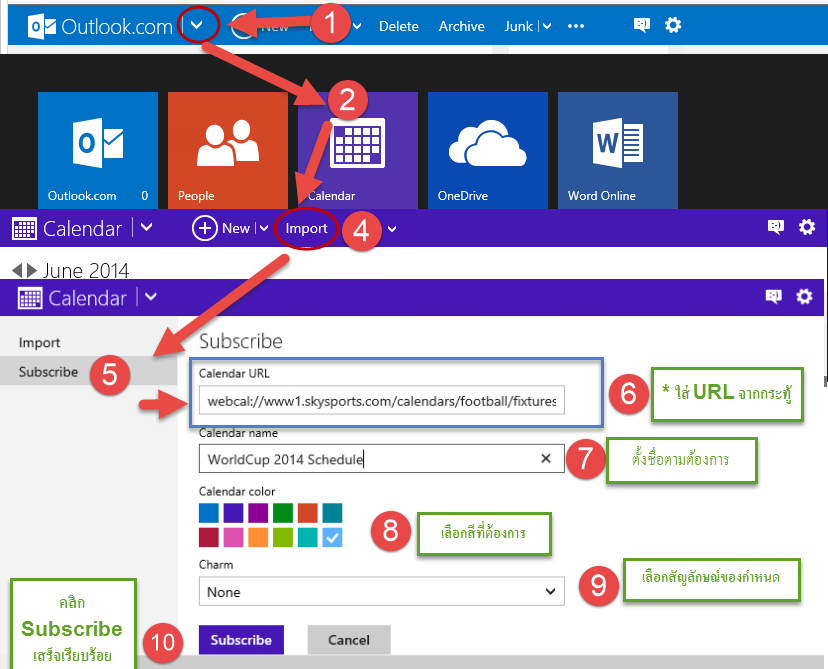The width and height of the screenshot is (828, 669).
Task: Click the New plus circle icon
Action: coord(204,228)
